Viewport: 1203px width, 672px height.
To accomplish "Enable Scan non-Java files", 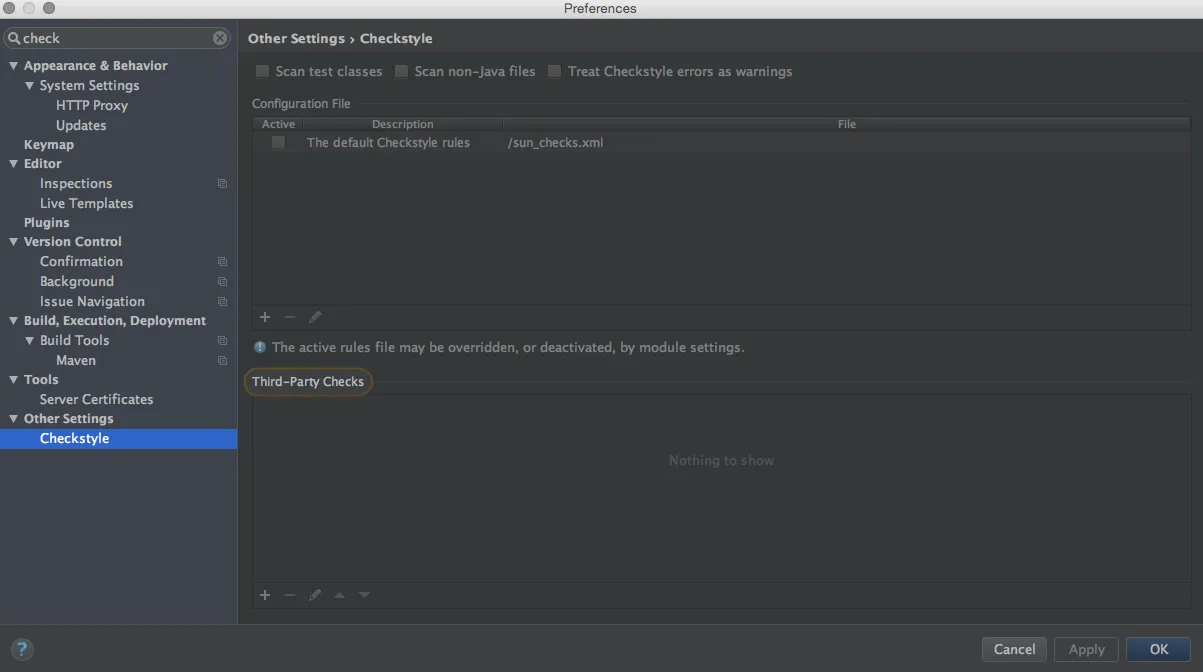I will click(x=401, y=71).
